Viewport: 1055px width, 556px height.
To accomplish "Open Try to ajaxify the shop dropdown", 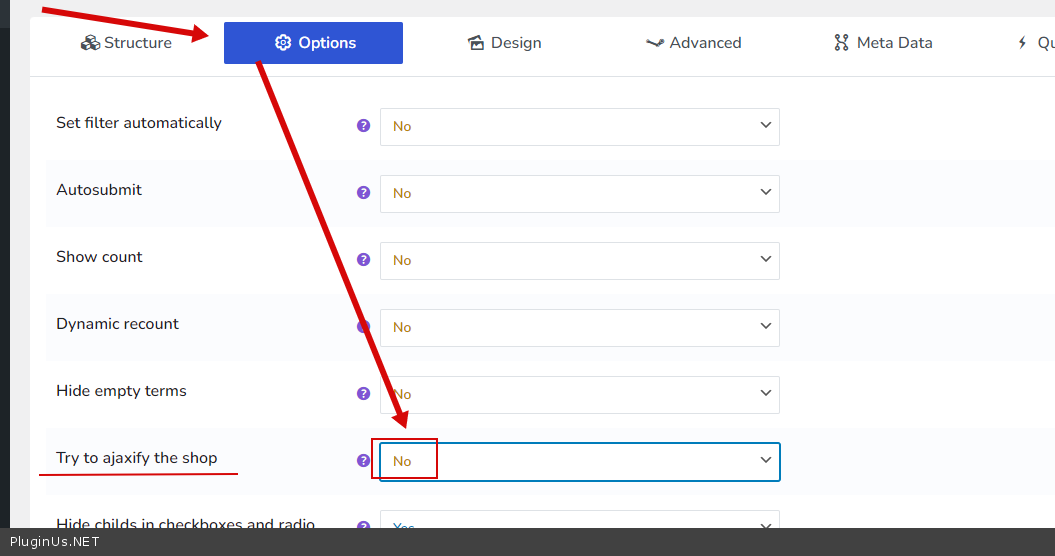I will click(579, 461).
